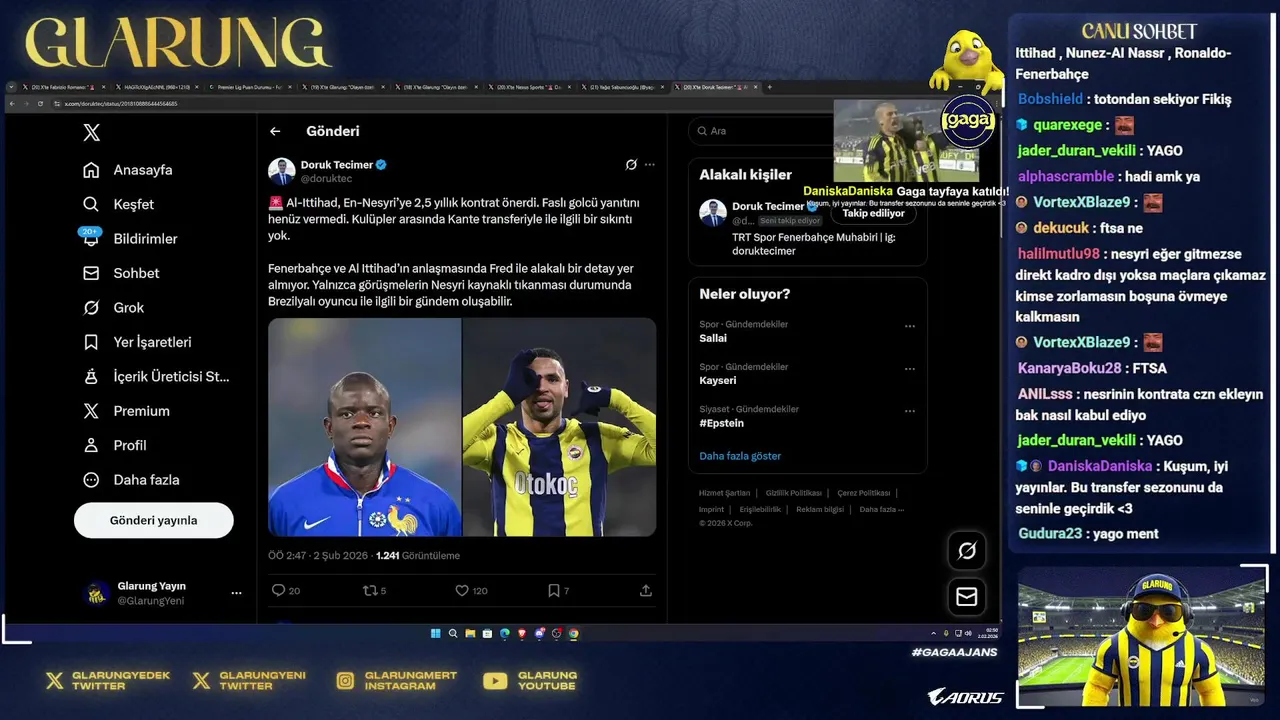
Task: Open Doruk Tecimer profile name link
Action: click(x=337, y=165)
